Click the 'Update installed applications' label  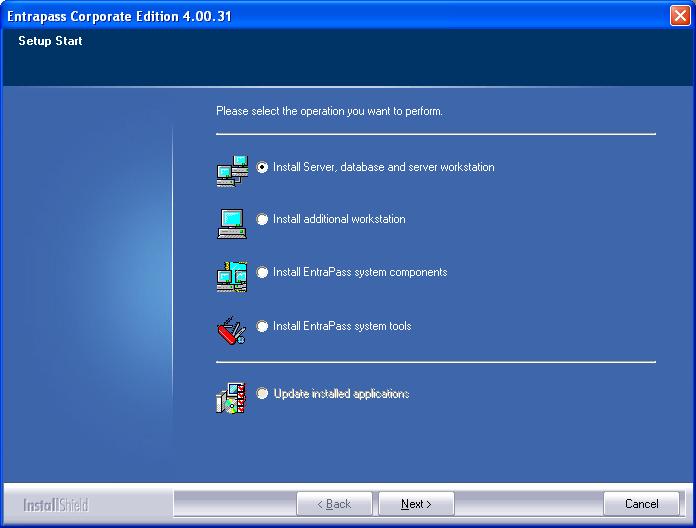click(341, 394)
